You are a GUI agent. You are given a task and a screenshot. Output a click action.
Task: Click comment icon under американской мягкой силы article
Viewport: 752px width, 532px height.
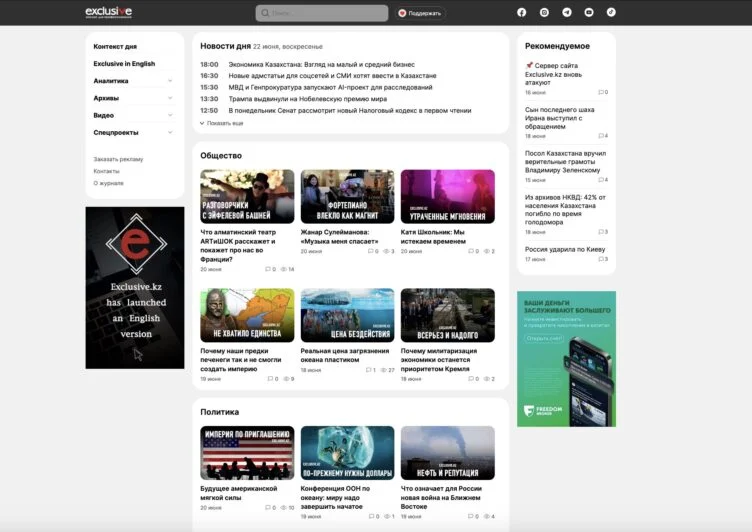pyautogui.click(x=268, y=508)
